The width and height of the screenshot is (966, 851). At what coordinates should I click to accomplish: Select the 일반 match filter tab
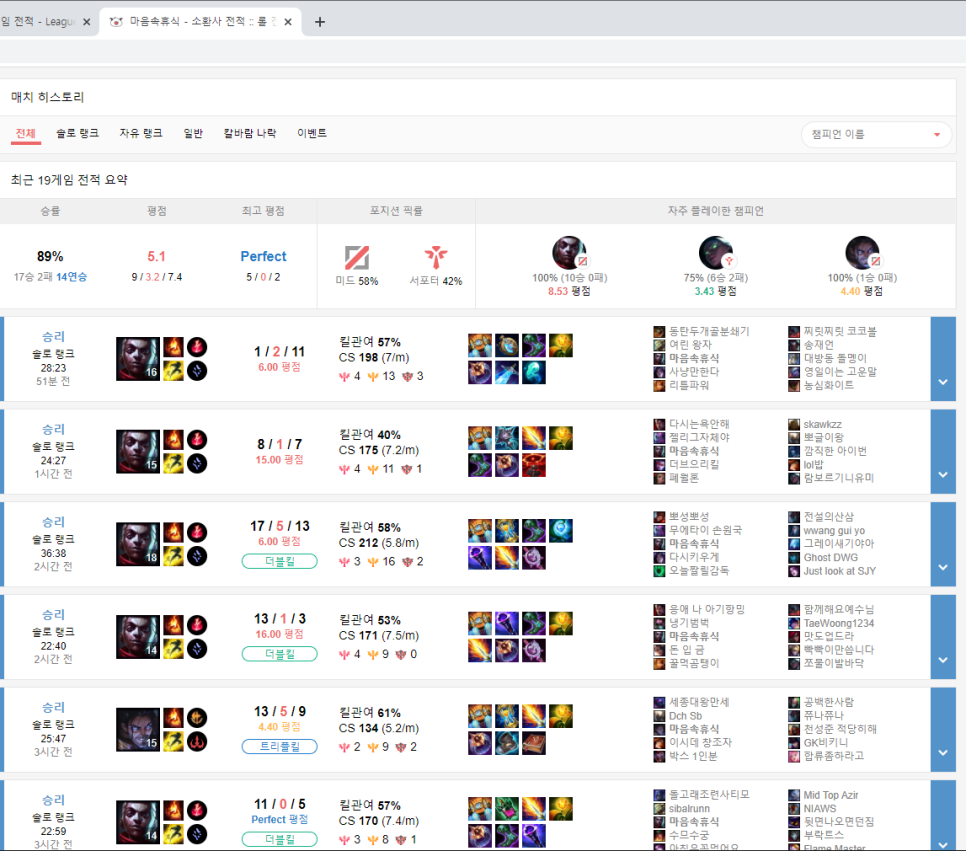(x=193, y=133)
